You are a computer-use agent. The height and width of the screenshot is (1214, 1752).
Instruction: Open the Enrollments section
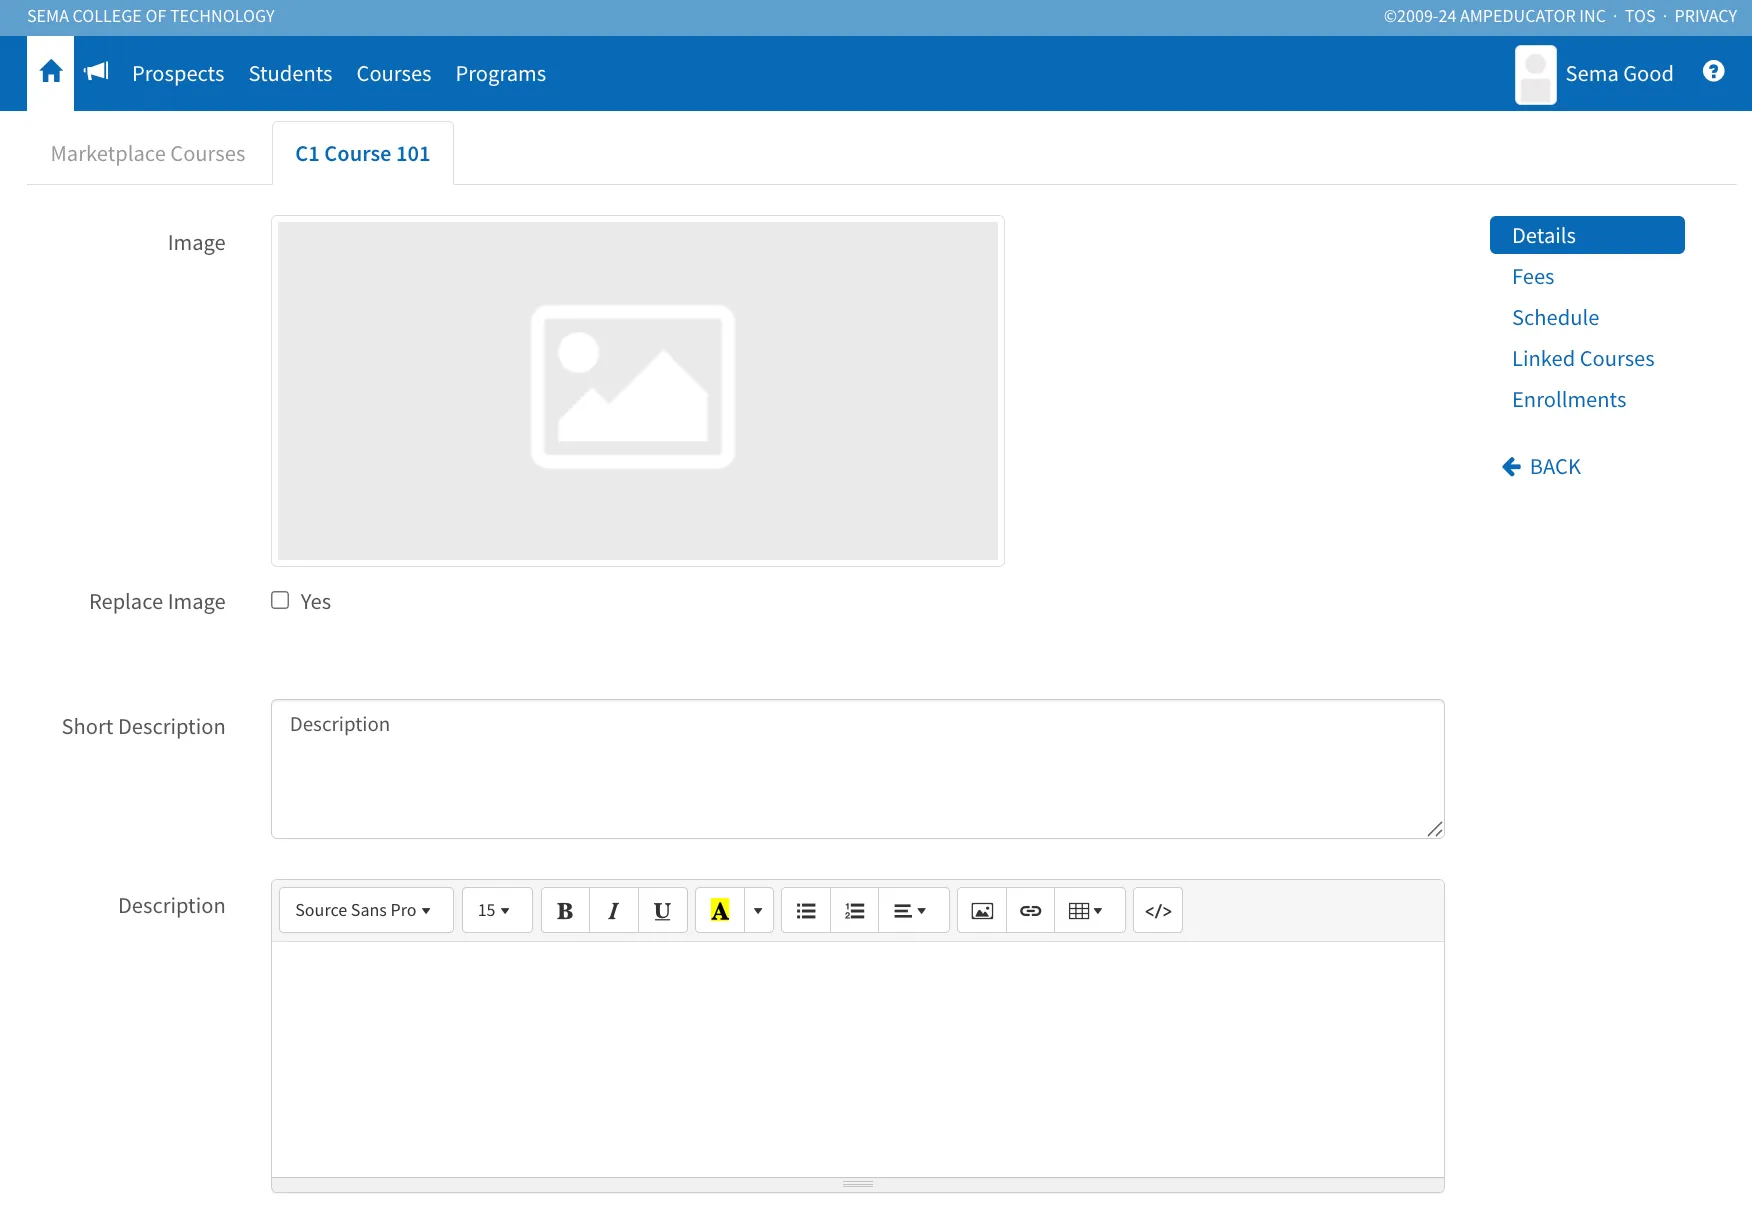(1569, 400)
